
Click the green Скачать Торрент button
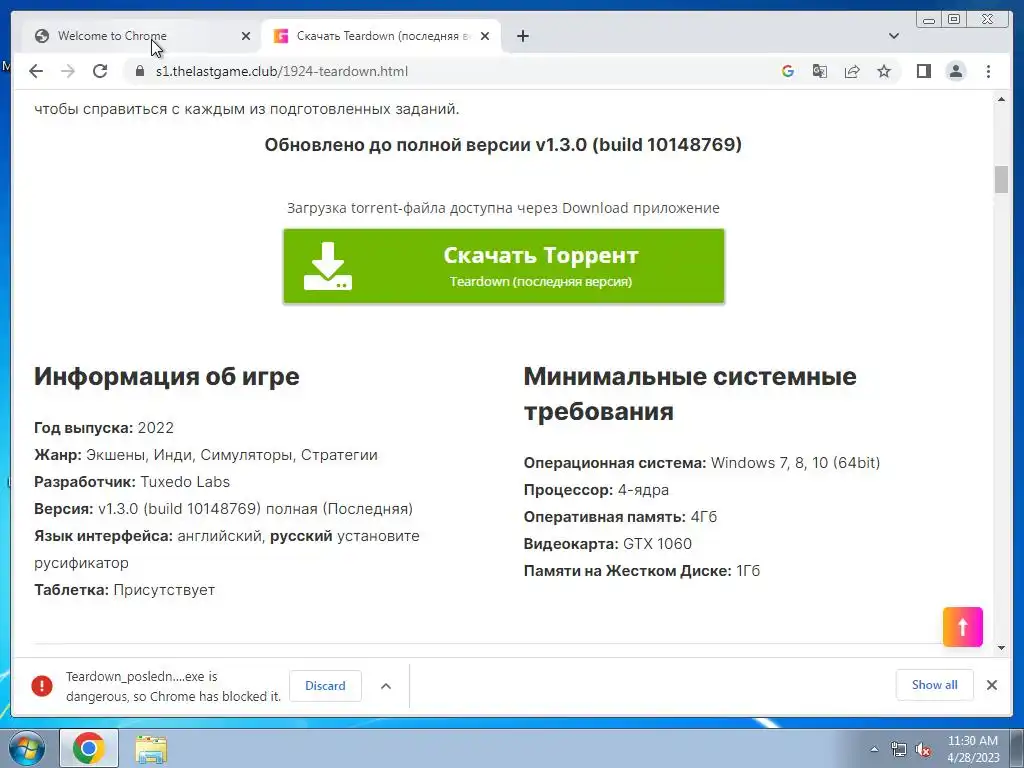click(x=504, y=266)
